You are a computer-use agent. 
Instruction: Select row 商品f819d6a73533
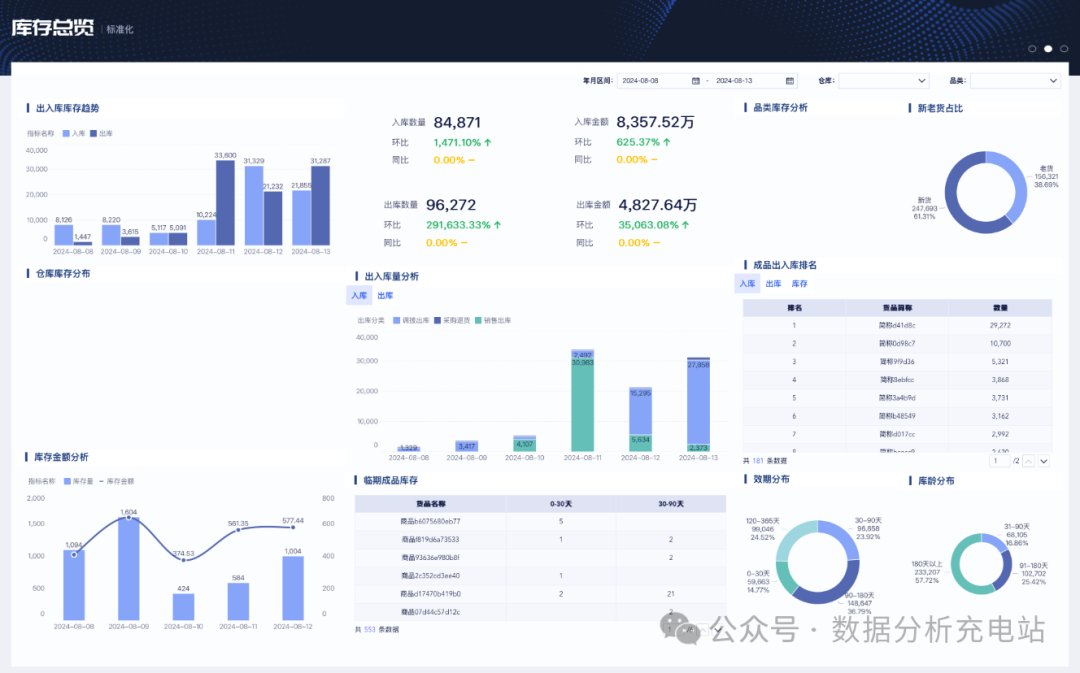pyautogui.click(x=540, y=539)
